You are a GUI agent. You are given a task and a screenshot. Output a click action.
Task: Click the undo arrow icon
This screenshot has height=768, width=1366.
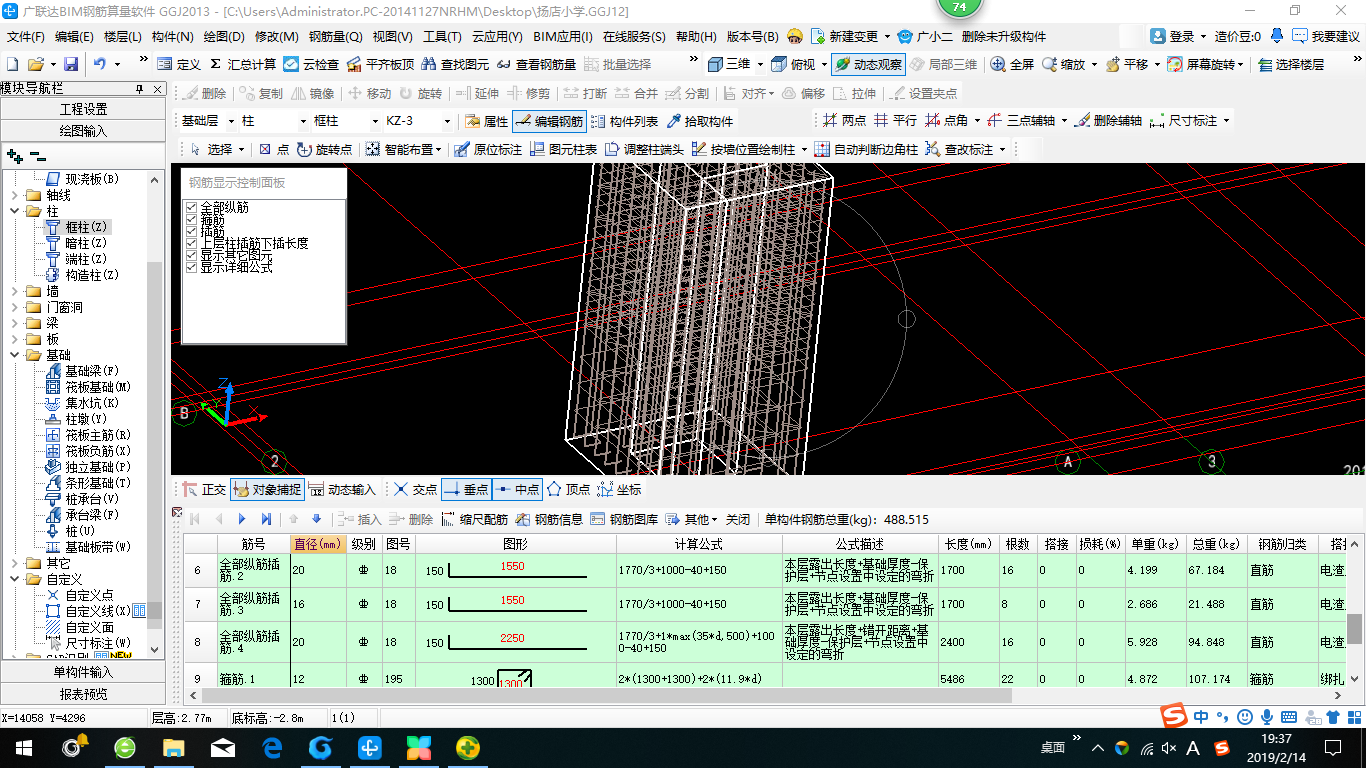(100, 64)
